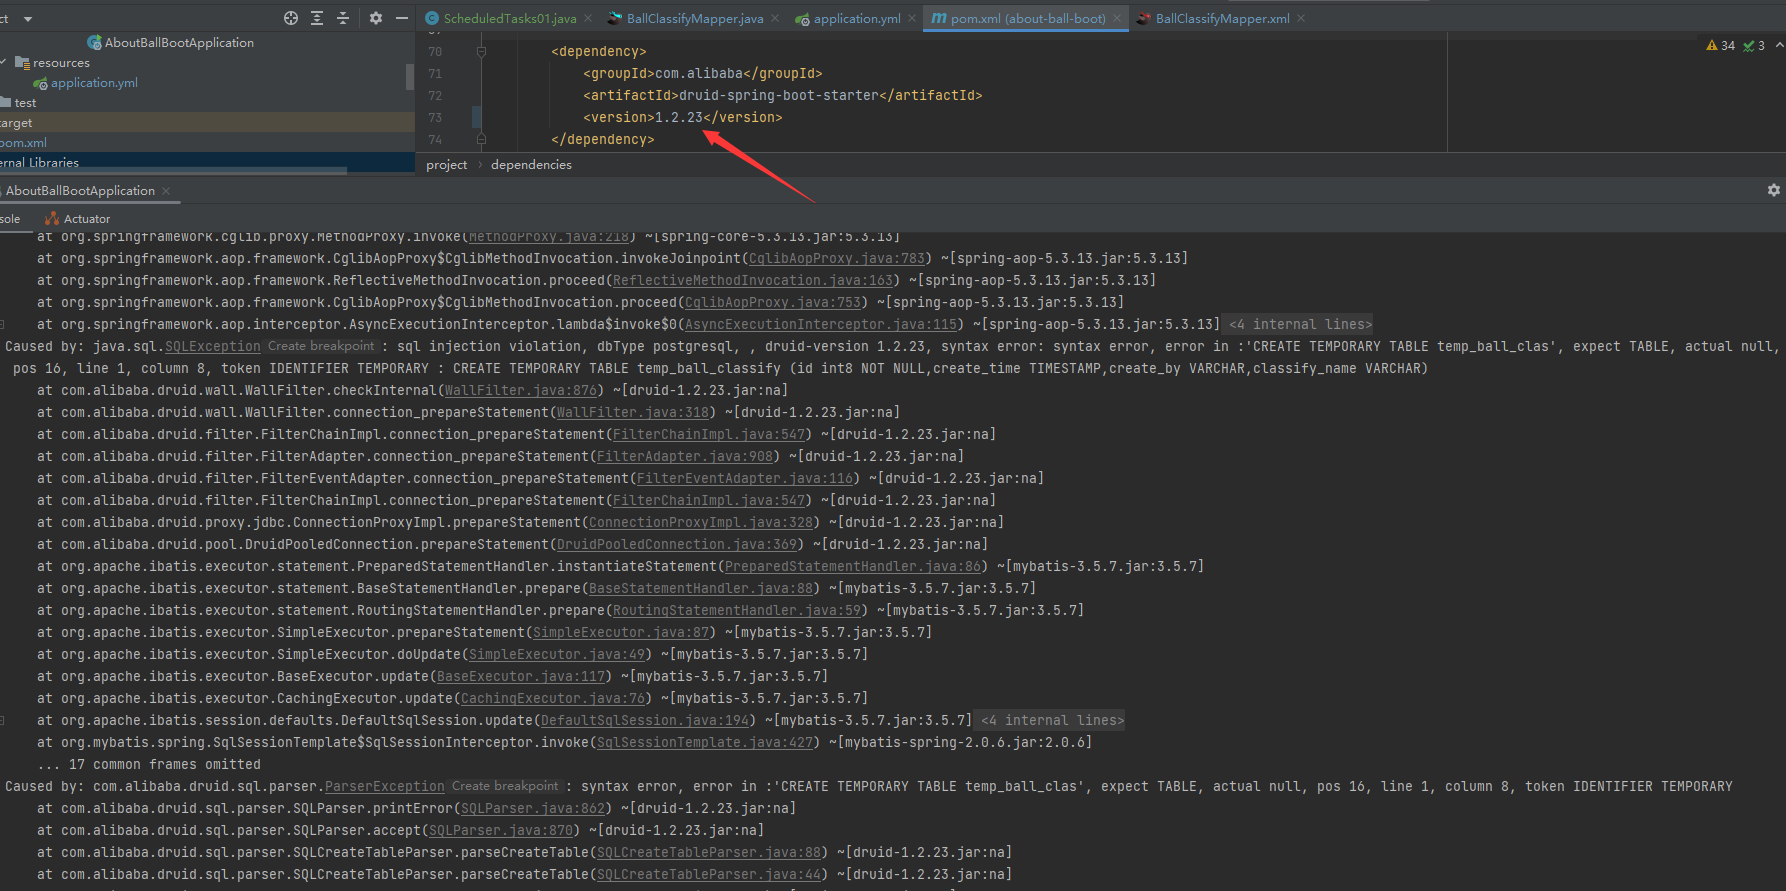
Task: Expand the inspection widget chevron arrow
Action: (x=1780, y=45)
